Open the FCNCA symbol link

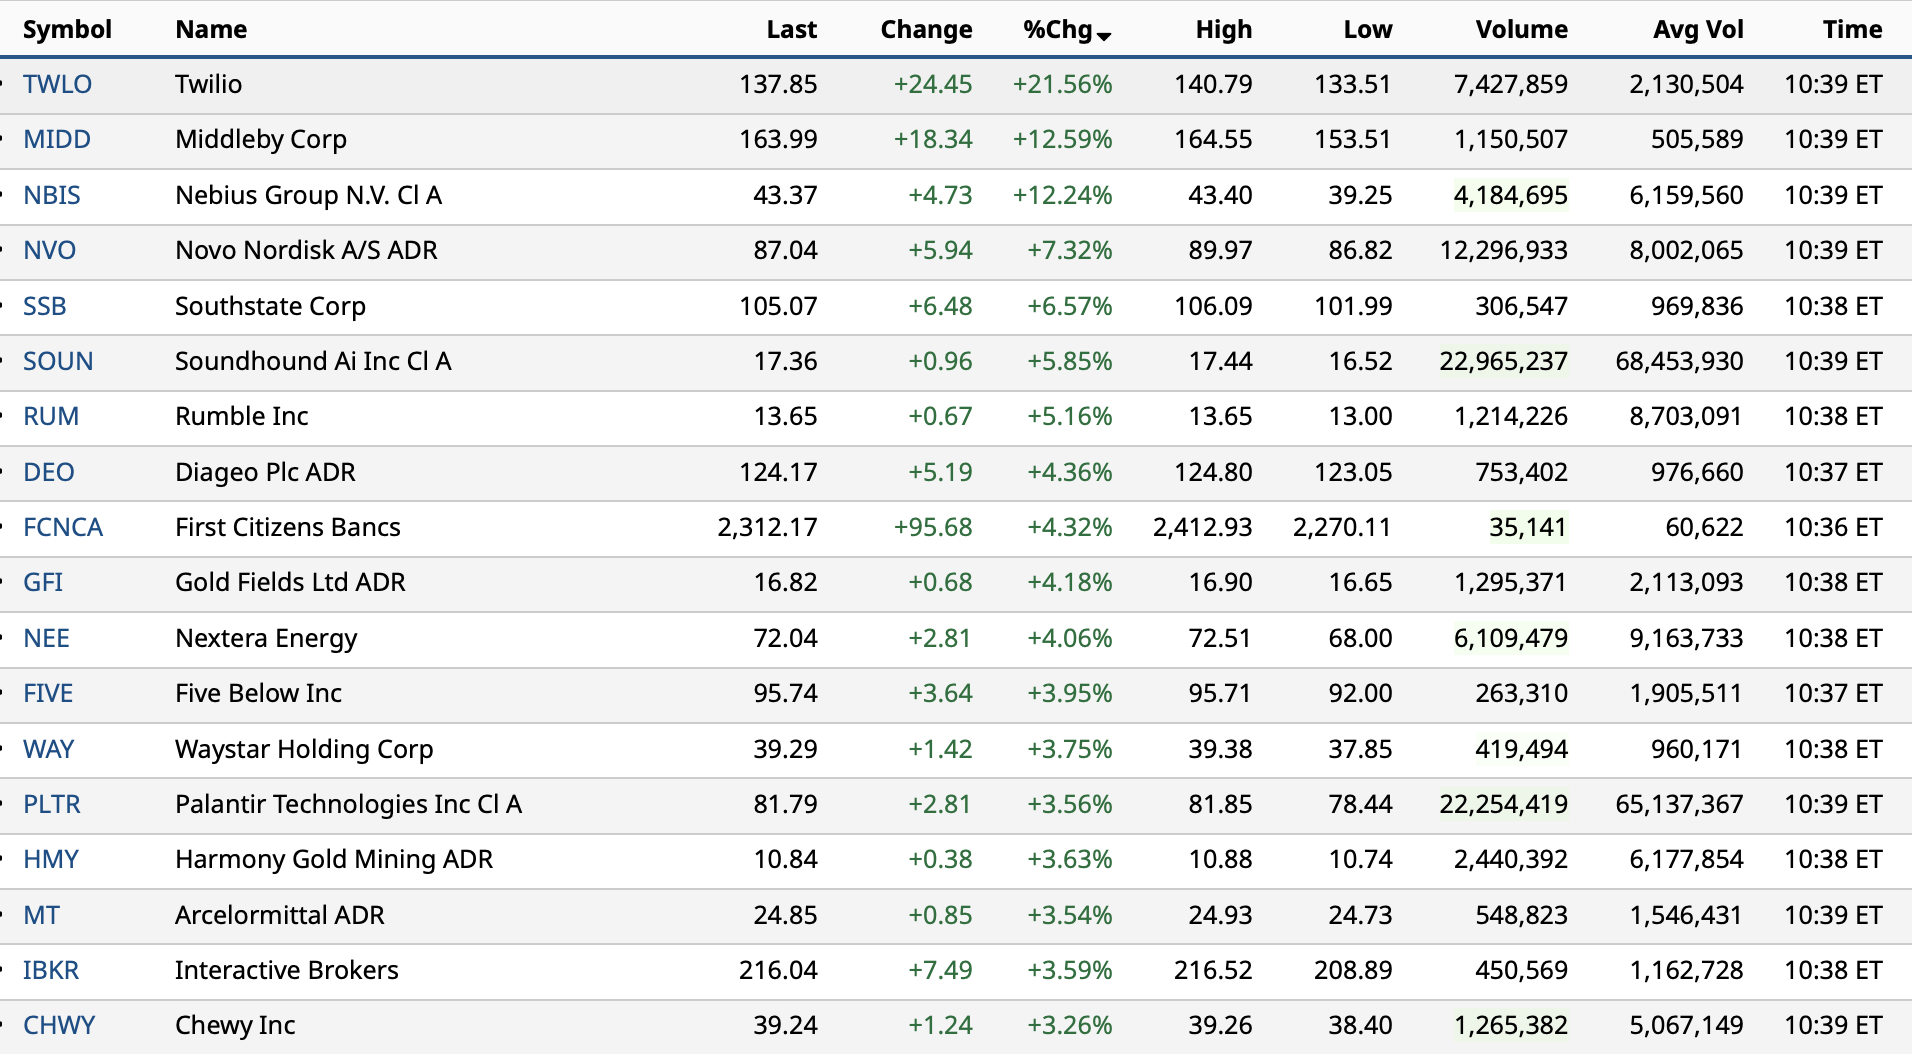63,527
